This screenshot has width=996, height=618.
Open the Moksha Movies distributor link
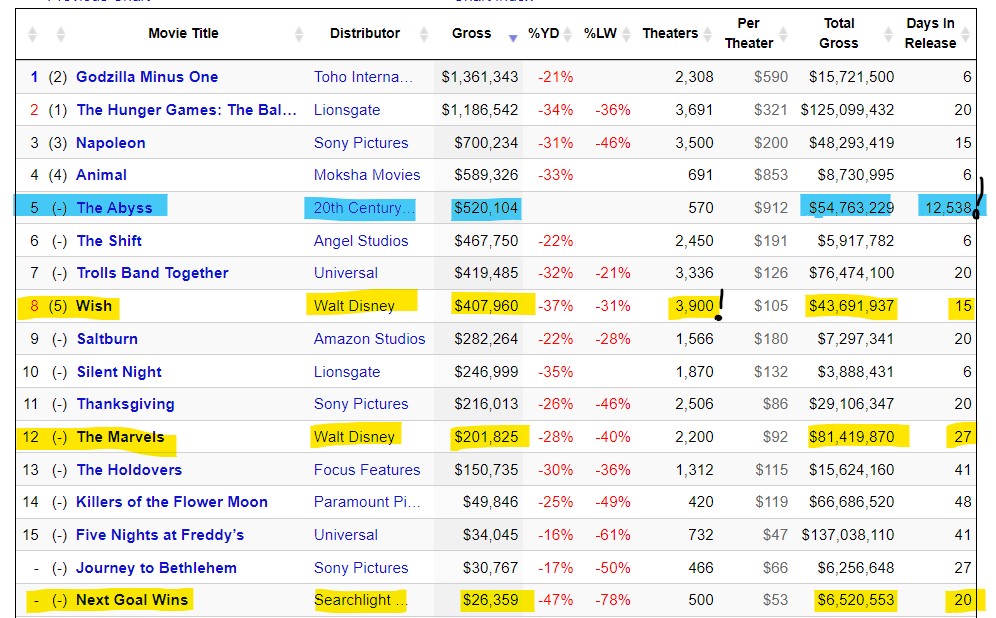pos(366,175)
